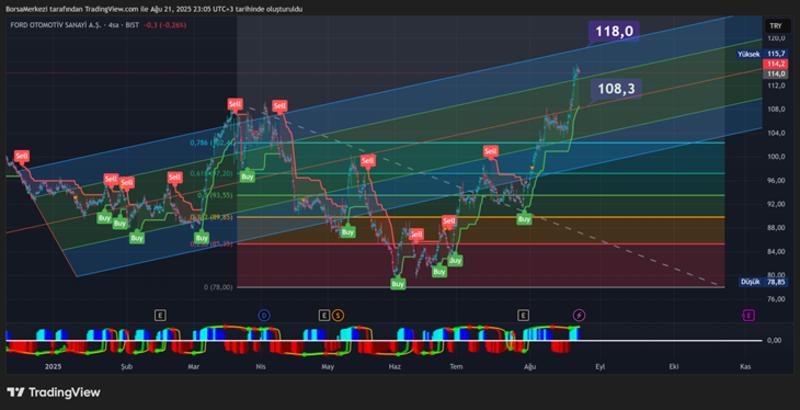Click the E earnings marker between Şub and Mar
The width and height of the screenshot is (800, 410).
pos(160,316)
